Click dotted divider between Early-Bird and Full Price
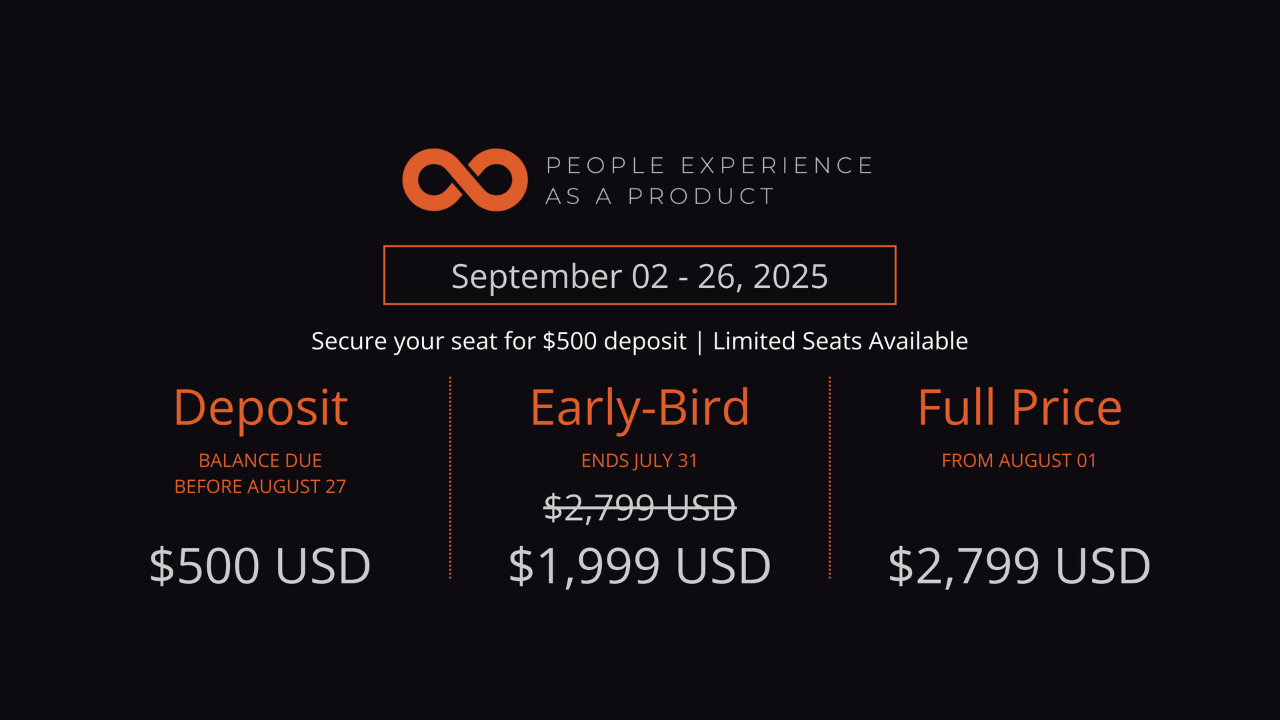The width and height of the screenshot is (1280, 720). point(830,478)
